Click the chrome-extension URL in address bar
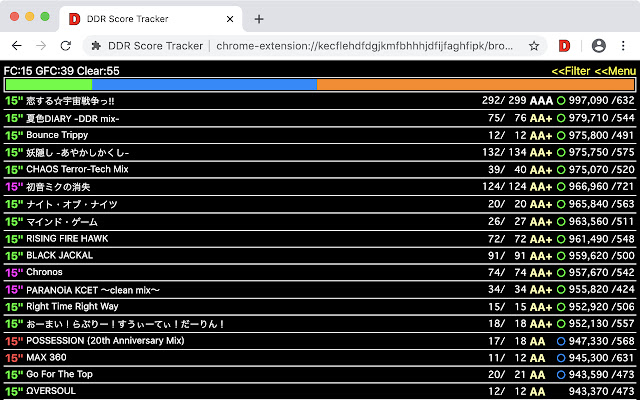640x400 pixels. tap(364, 46)
